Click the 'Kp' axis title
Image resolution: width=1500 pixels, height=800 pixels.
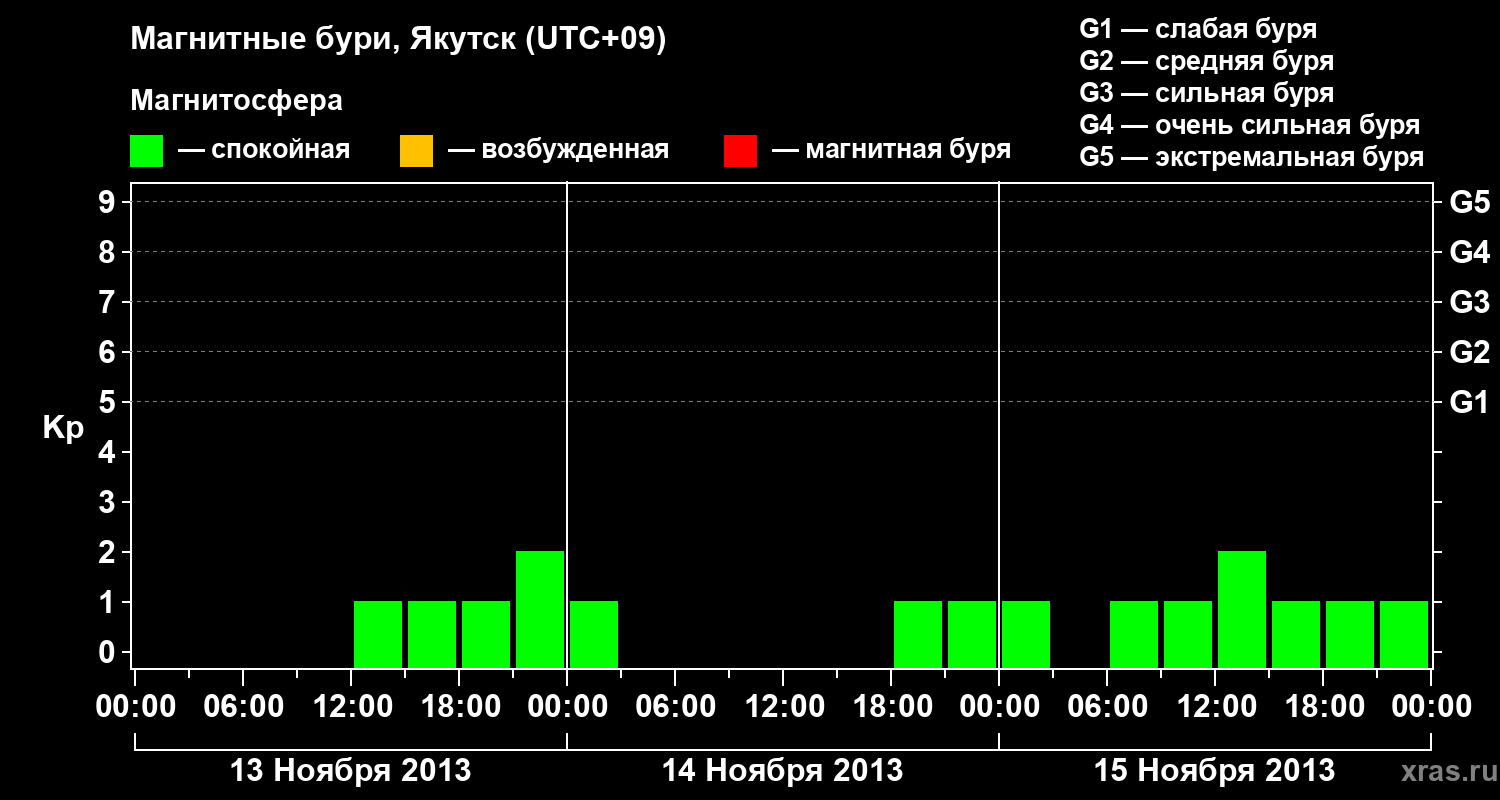pyautogui.click(x=63, y=428)
